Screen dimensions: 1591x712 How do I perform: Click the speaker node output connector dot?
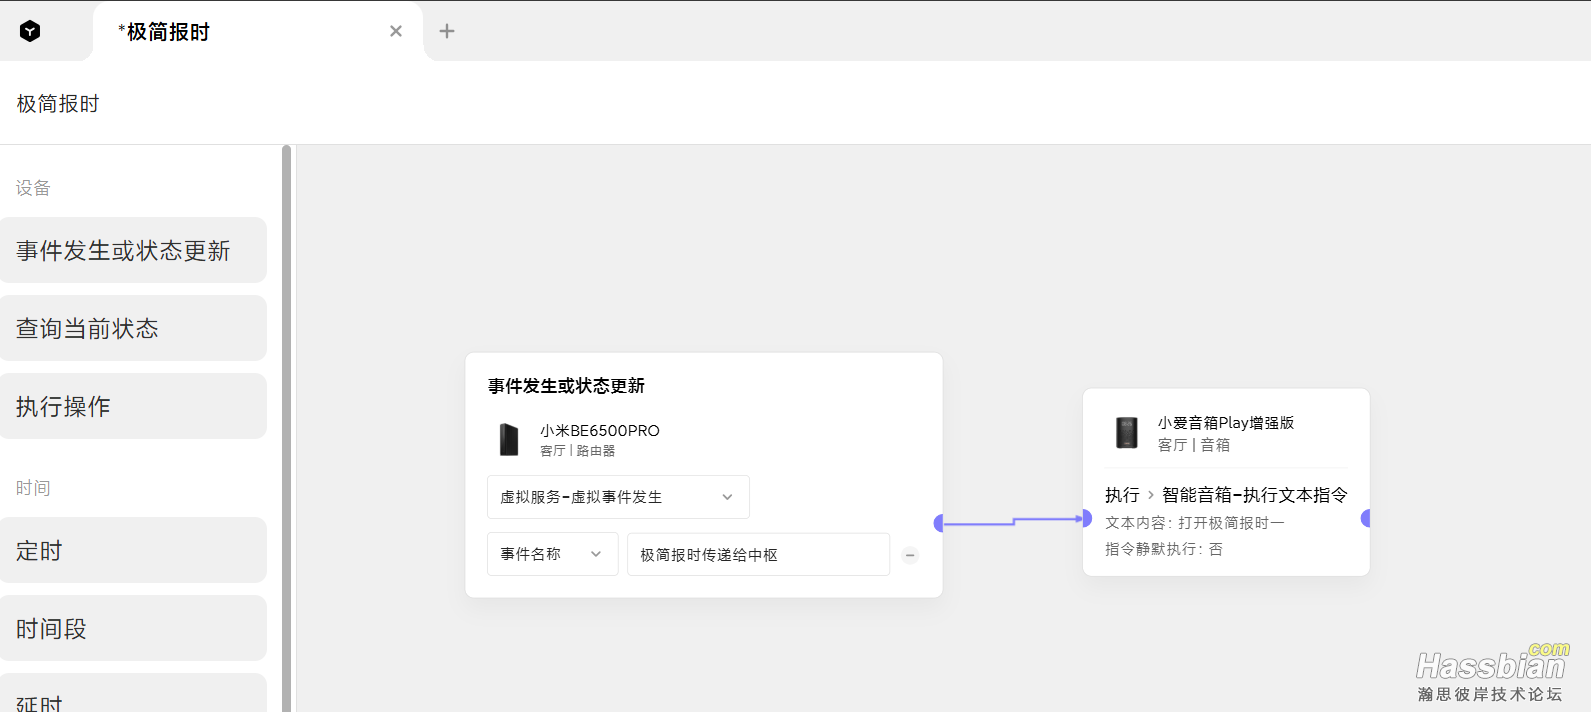tap(1366, 518)
